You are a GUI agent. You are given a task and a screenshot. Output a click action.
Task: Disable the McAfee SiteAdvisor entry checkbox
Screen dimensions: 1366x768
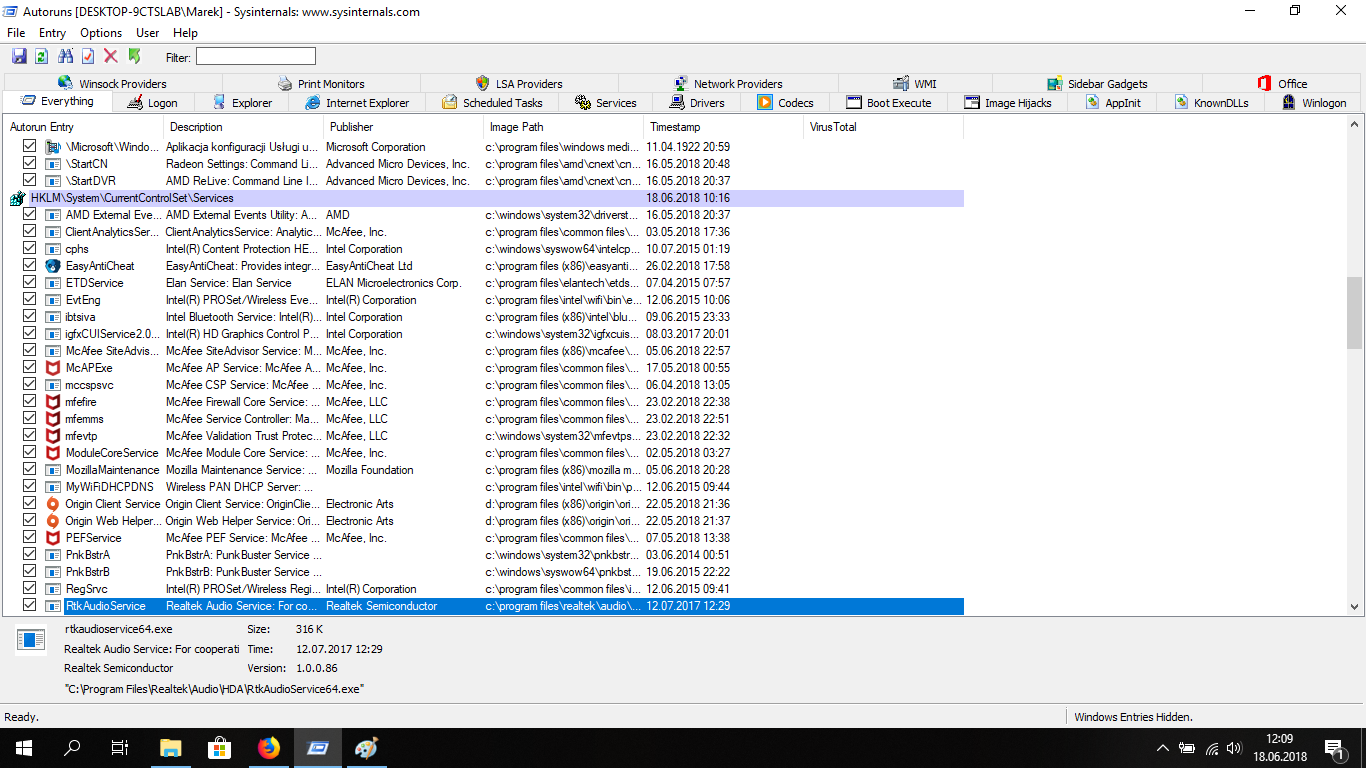(x=30, y=351)
